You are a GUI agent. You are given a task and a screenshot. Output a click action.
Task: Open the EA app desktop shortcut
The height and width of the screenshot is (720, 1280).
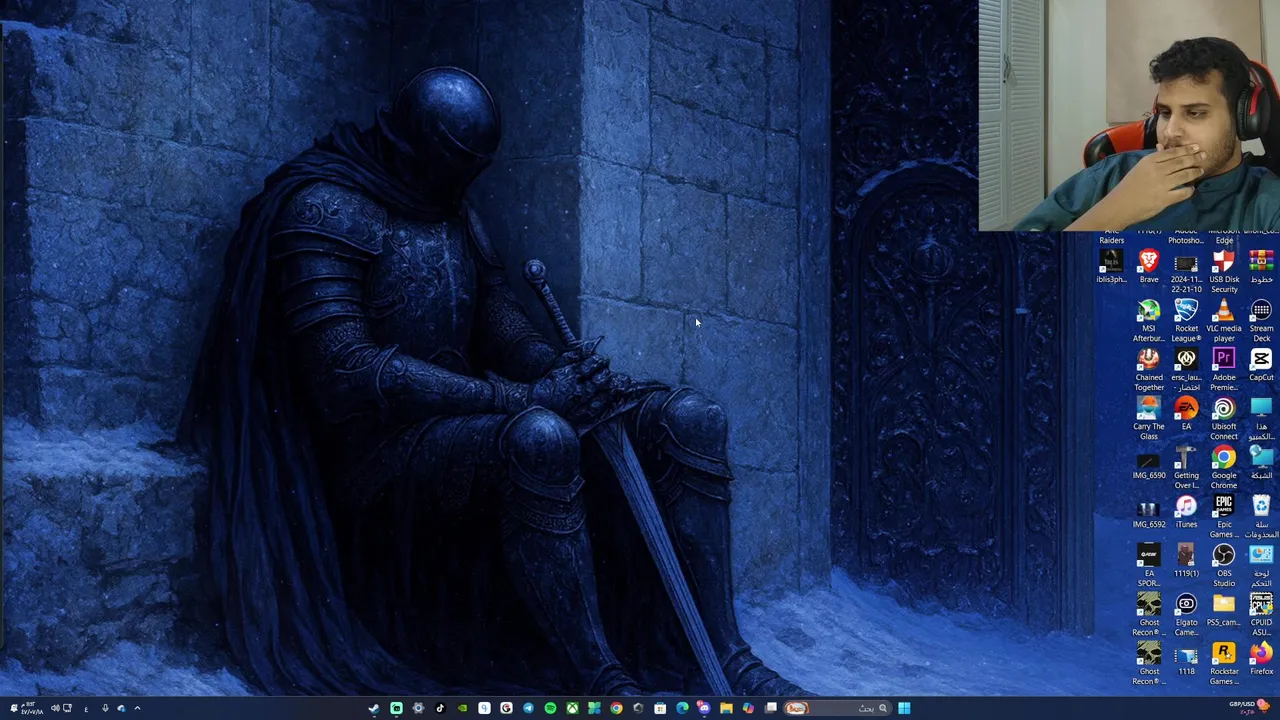click(x=1186, y=413)
